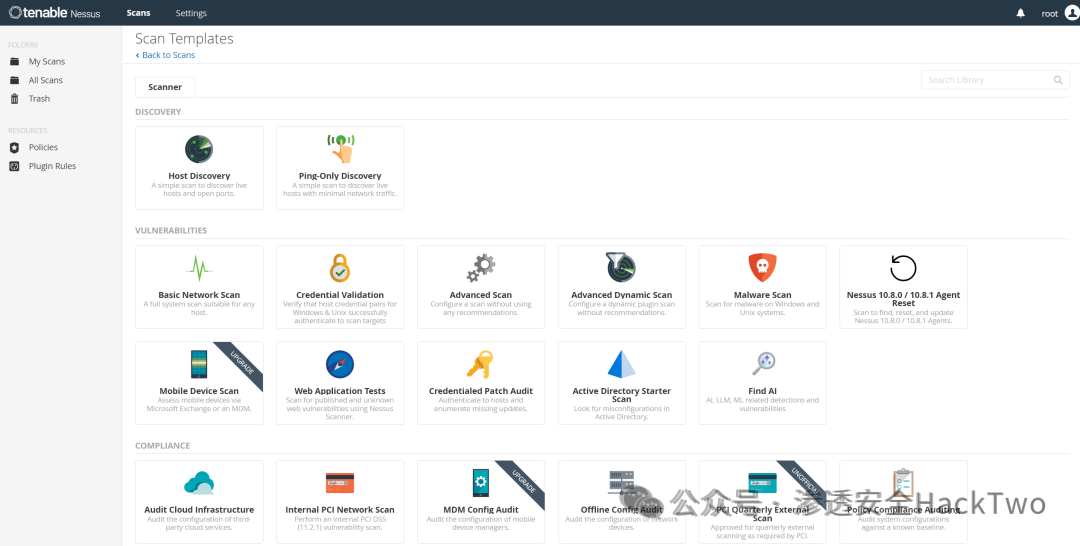The height and width of the screenshot is (546, 1080).
Task: Open the Trash folder label
Action: 39,98
